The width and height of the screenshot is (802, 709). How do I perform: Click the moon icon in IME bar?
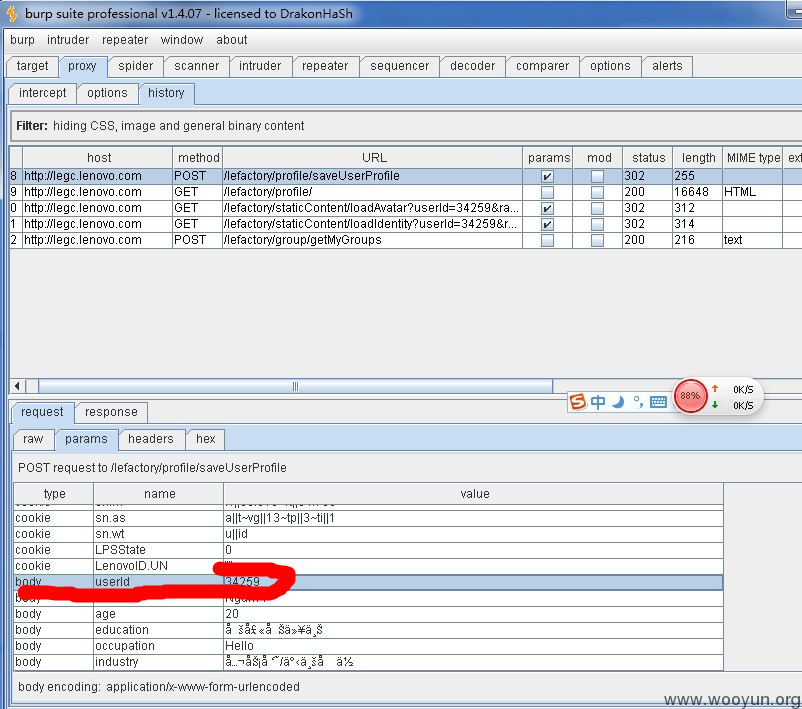(x=618, y=402)
